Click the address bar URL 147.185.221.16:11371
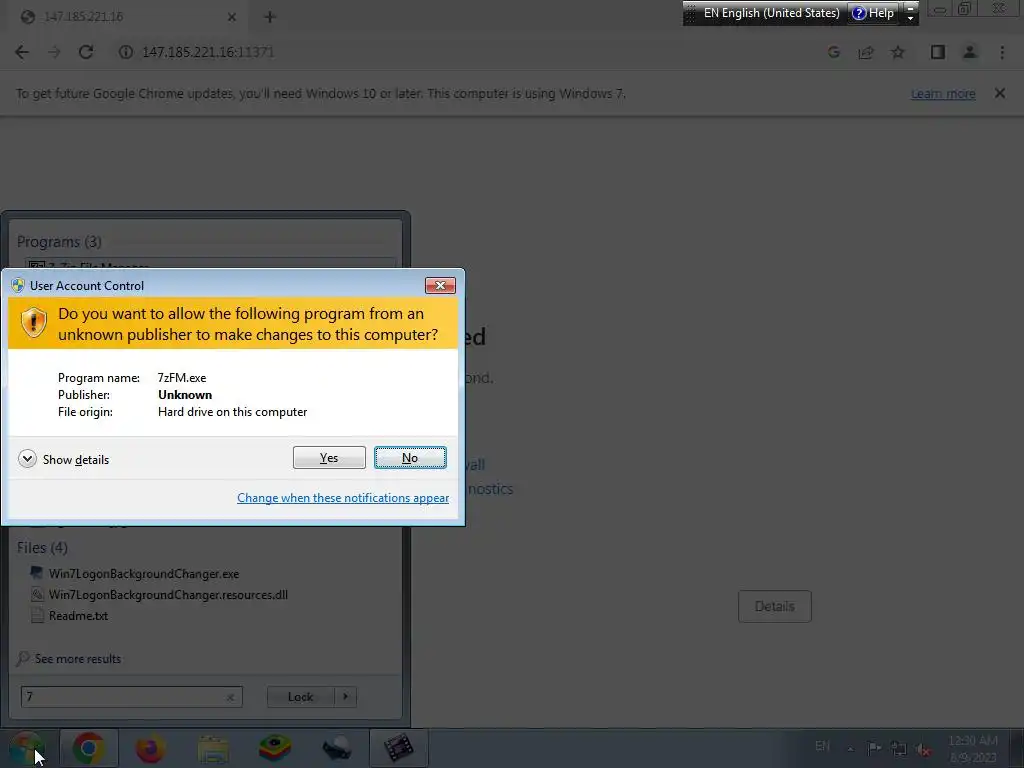This screenshot has height=768, width=1024. coord(208,52)
